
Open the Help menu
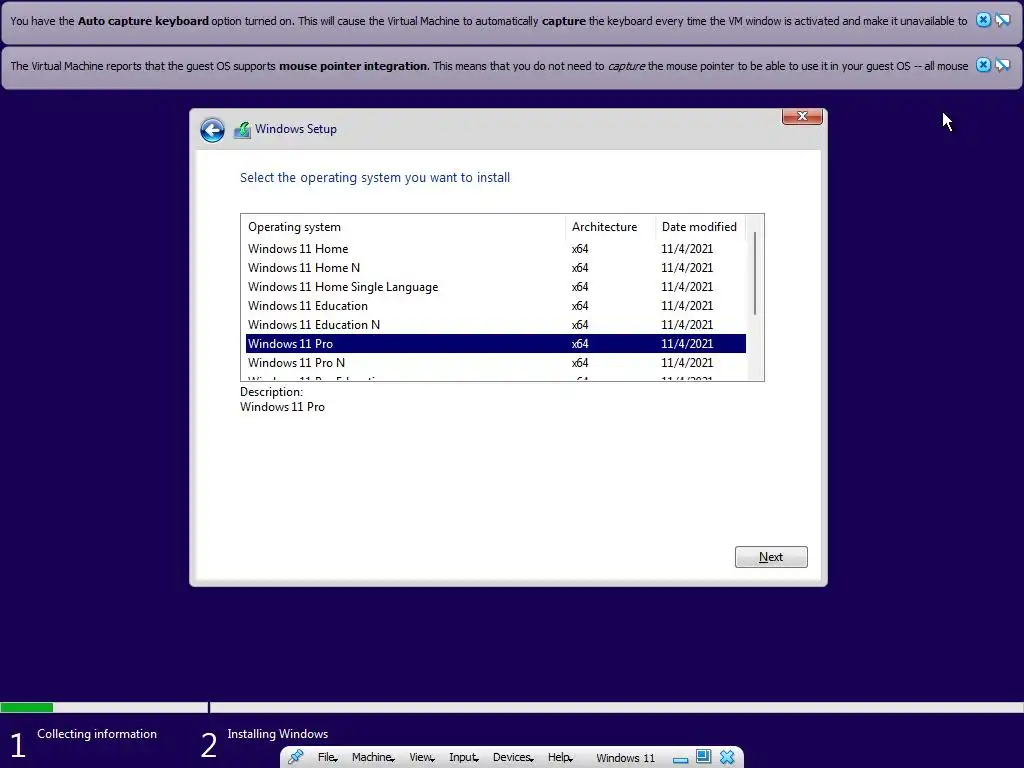[x=560, y=758]
